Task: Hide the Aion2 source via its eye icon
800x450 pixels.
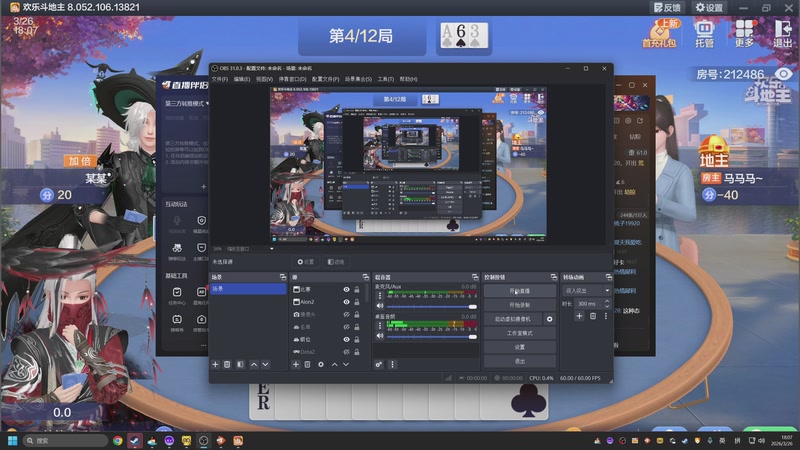Action: pos(346,302)
